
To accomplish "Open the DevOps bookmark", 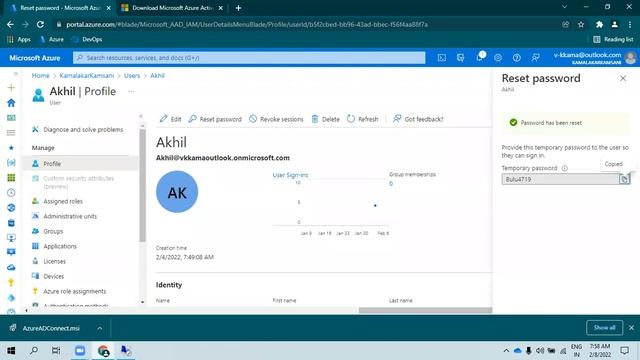I will coord(87,40).
